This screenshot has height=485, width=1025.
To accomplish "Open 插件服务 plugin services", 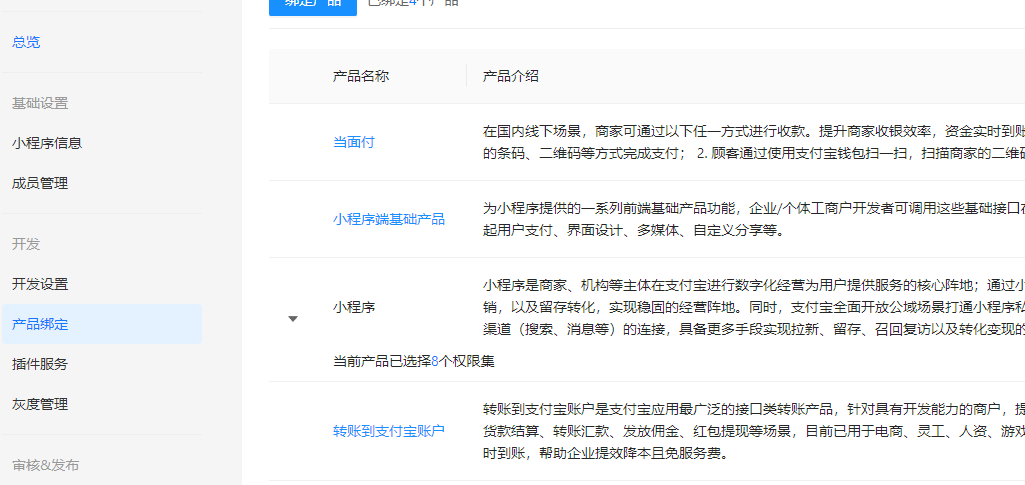I will point(40,364).
